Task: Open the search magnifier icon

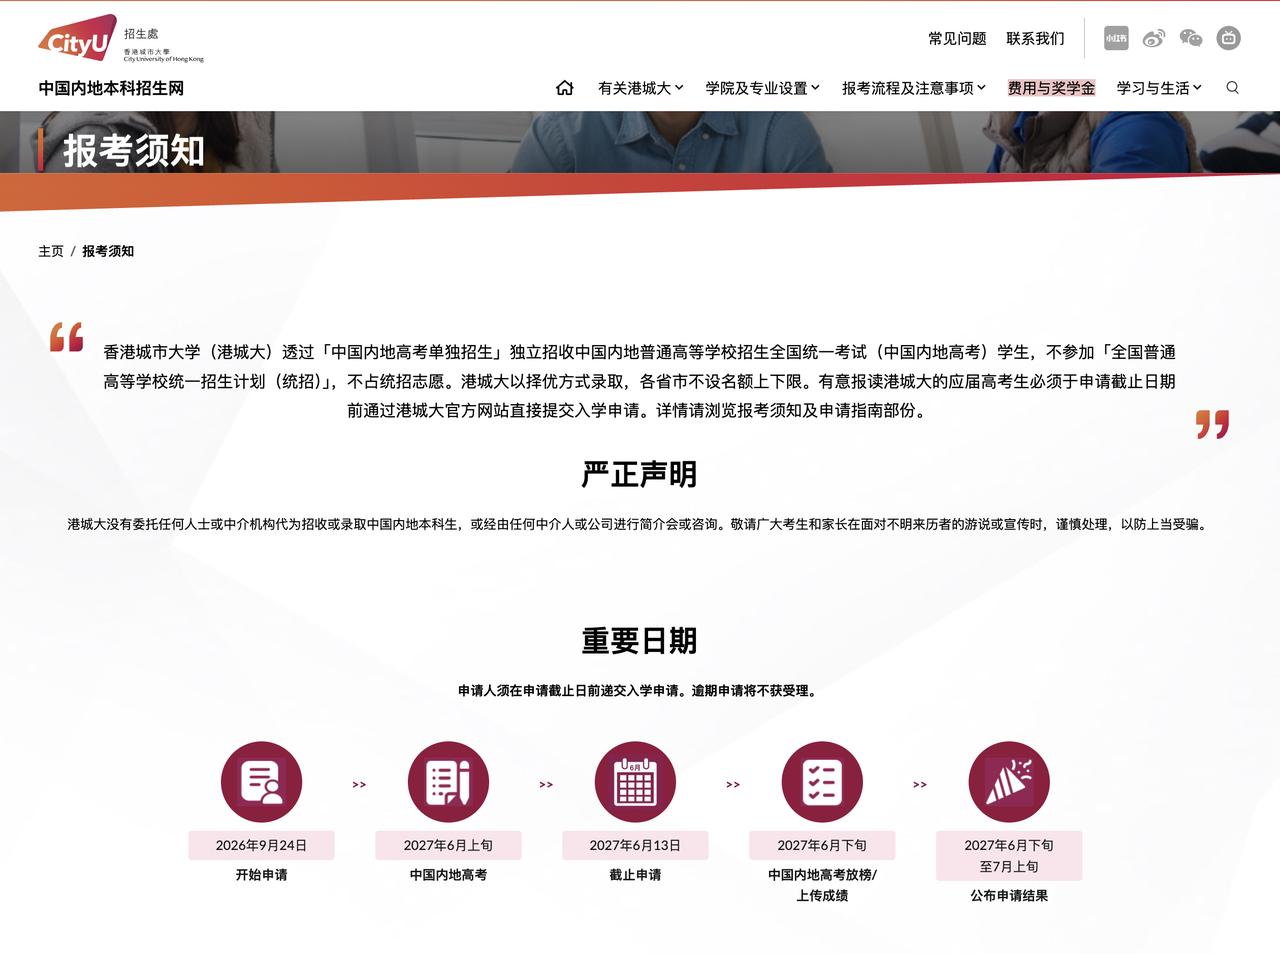Action: (1232, 88)
